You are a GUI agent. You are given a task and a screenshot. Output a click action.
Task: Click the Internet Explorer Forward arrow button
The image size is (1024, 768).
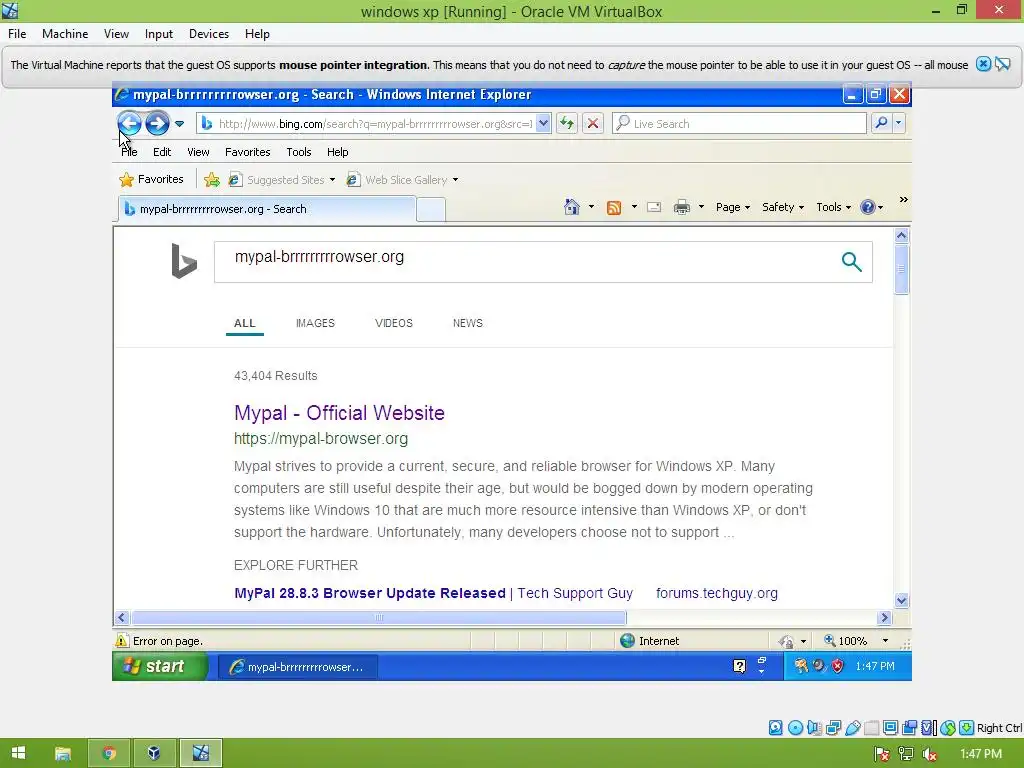[157, 123]
